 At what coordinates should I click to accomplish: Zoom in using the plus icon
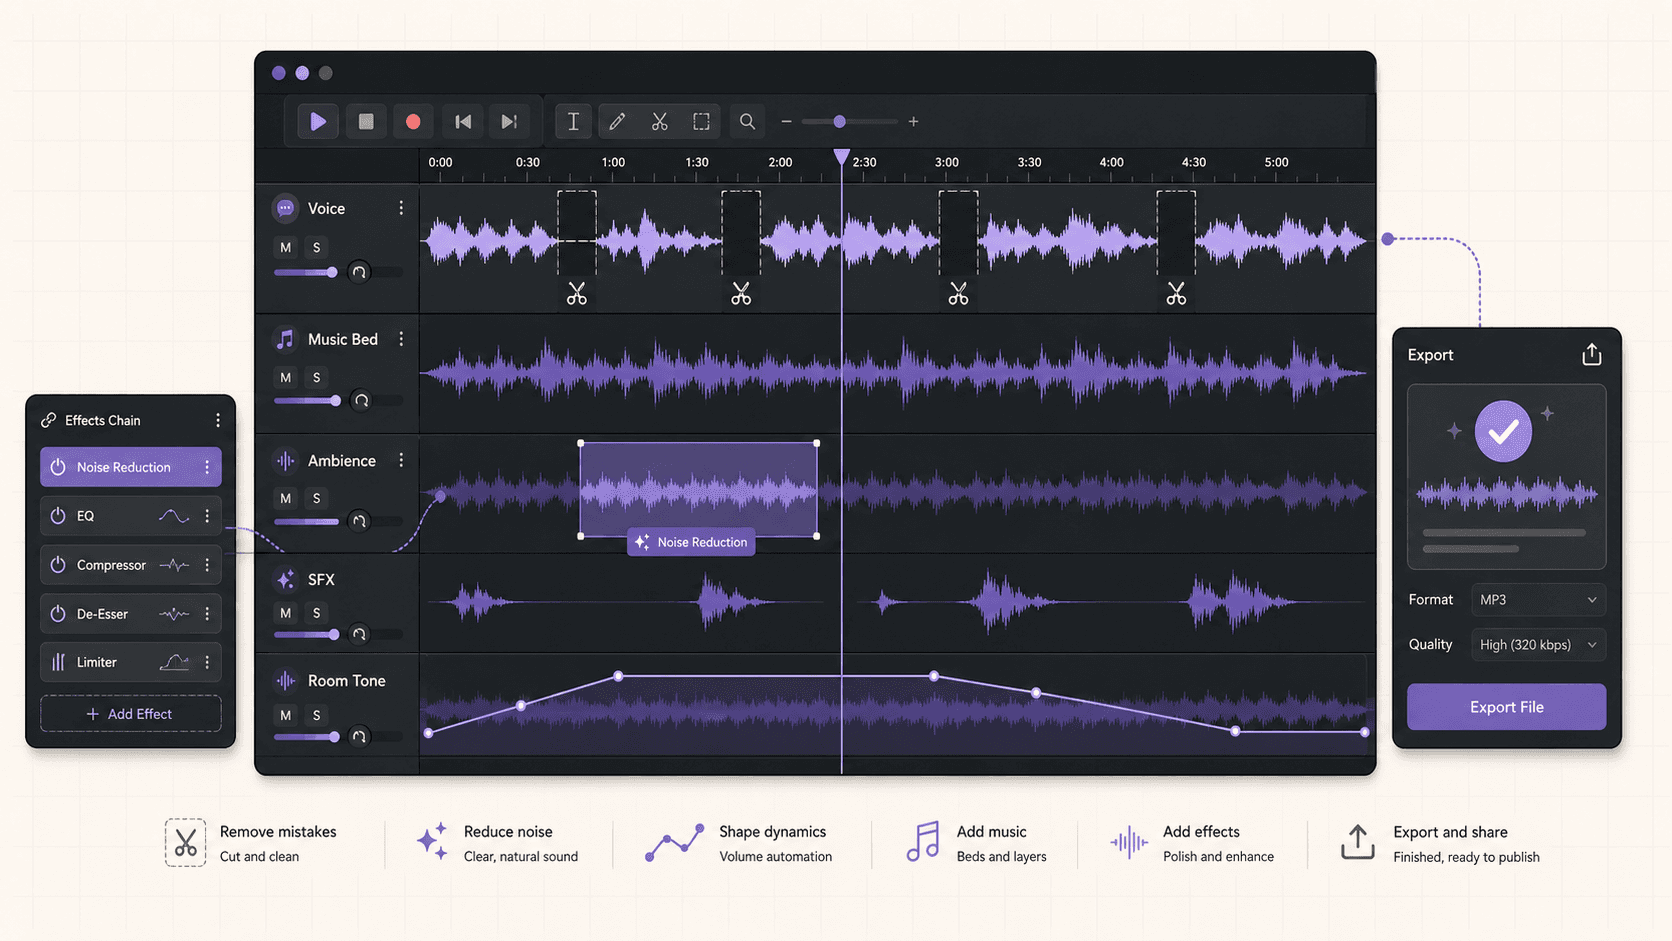coord(913,122)
